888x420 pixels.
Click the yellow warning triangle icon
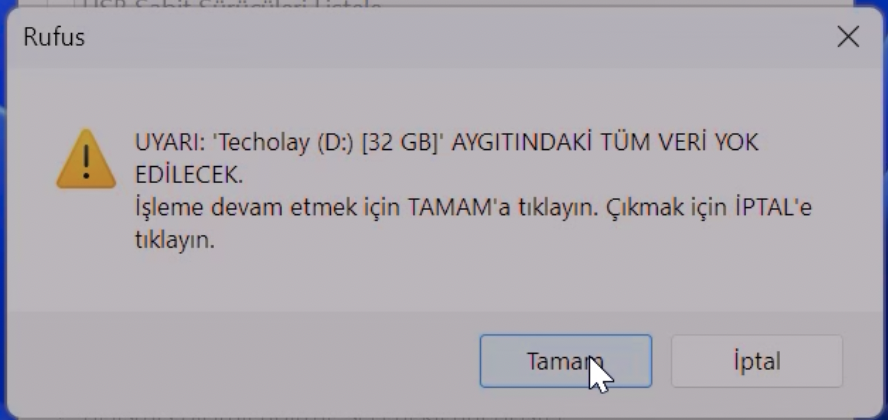coord(86,159)
